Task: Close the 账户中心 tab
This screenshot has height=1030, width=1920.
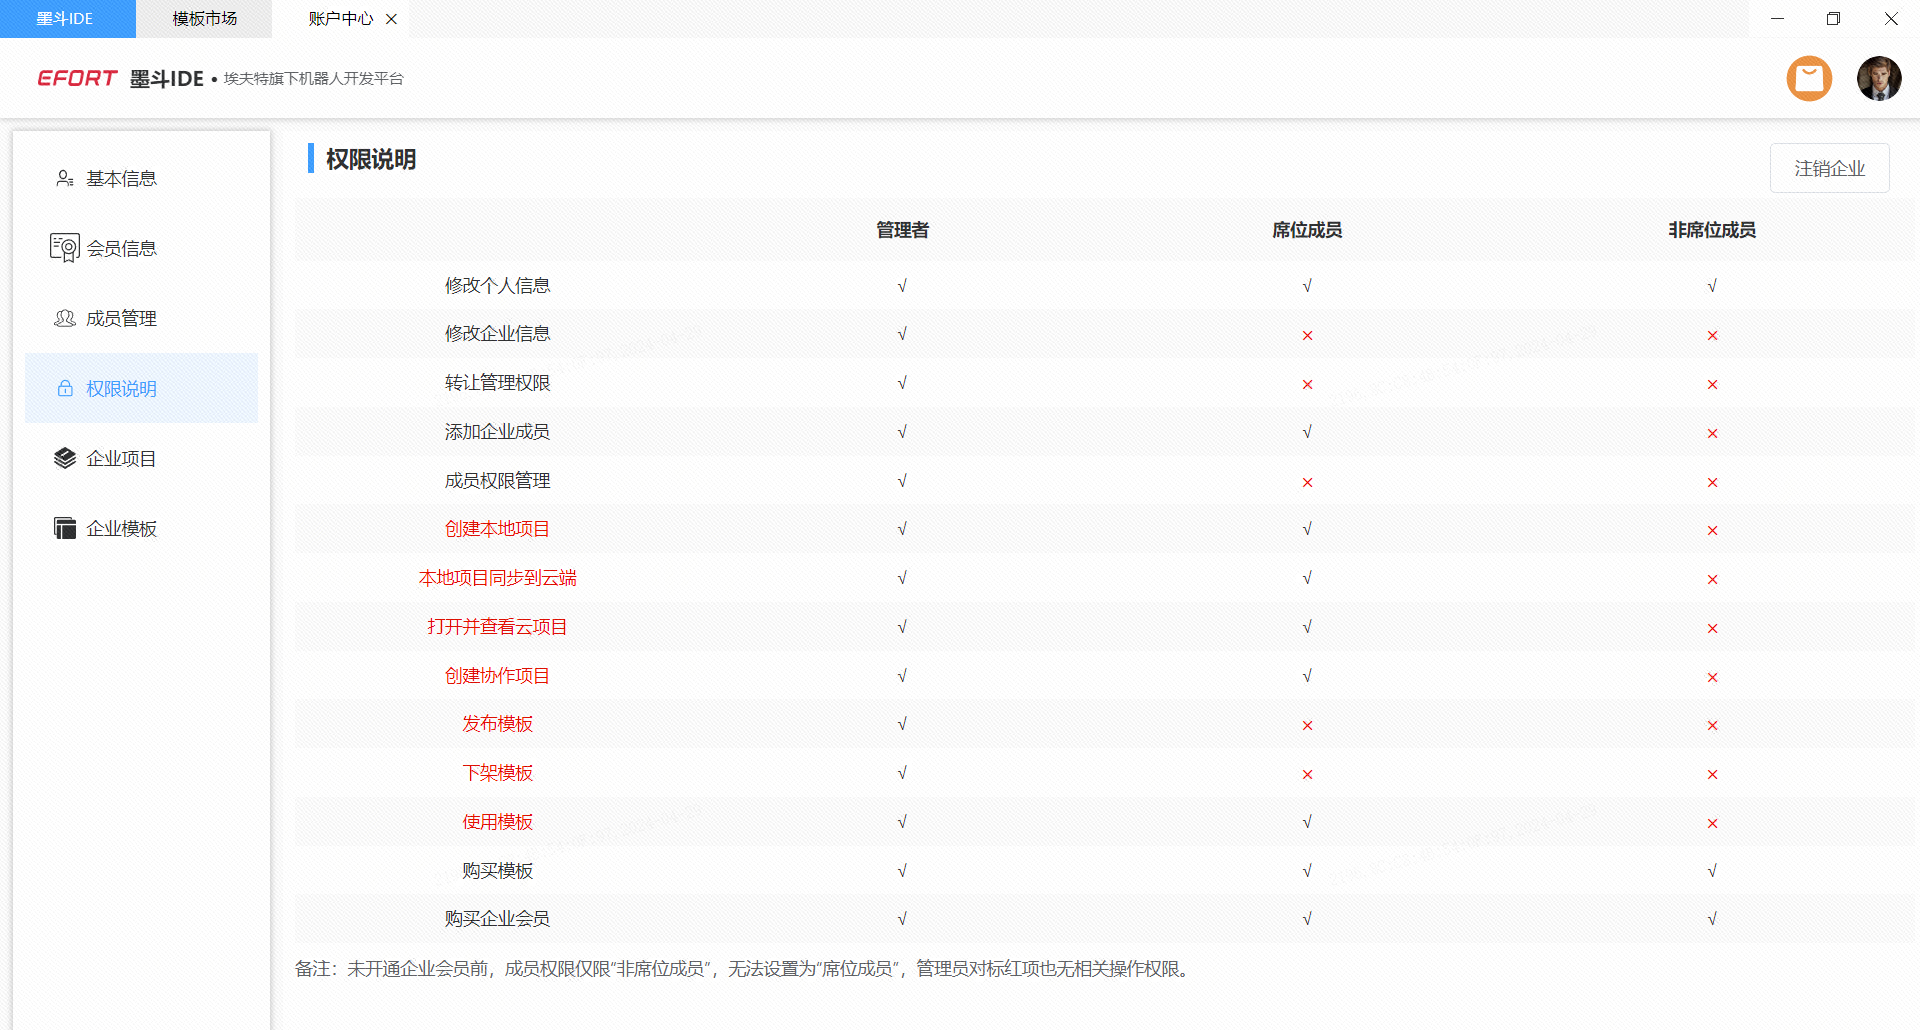Action: click(x=391, y=19)
